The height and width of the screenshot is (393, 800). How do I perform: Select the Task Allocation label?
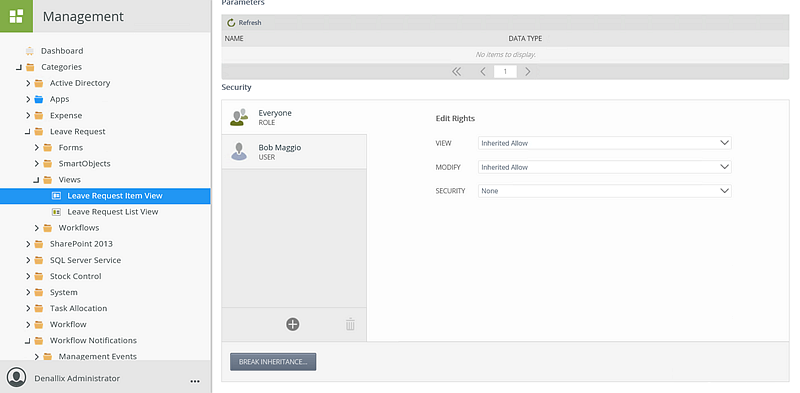(x=79, y=309)
